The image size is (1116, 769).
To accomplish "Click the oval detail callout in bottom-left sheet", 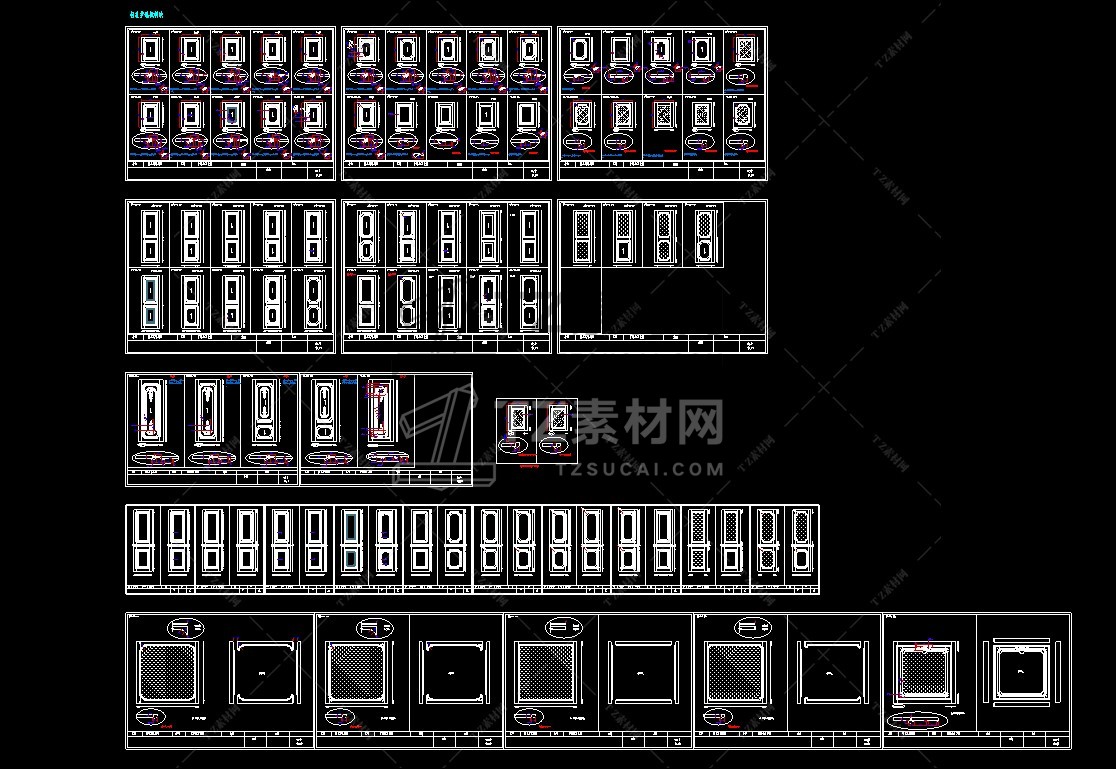I will (x=186, y=628).
